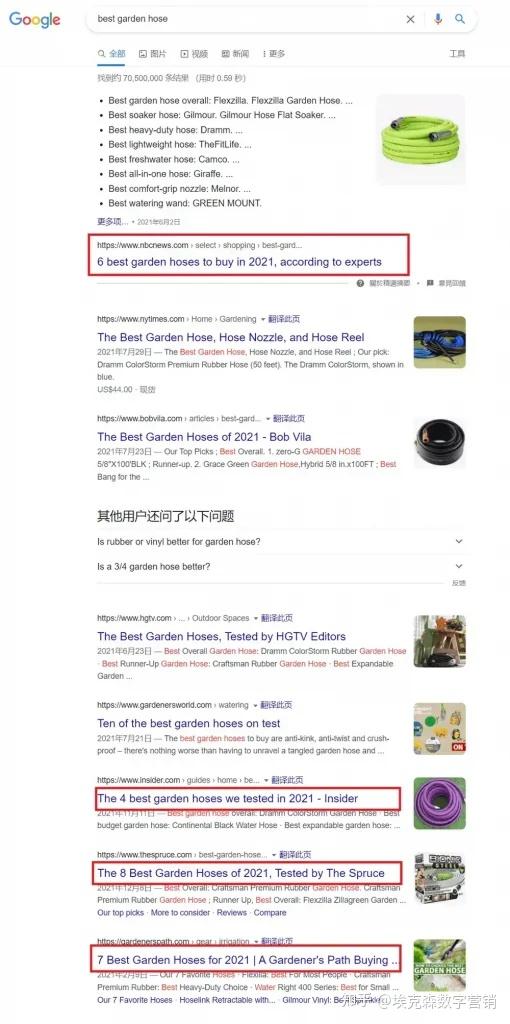Start voice search with microphone icon

438,19
